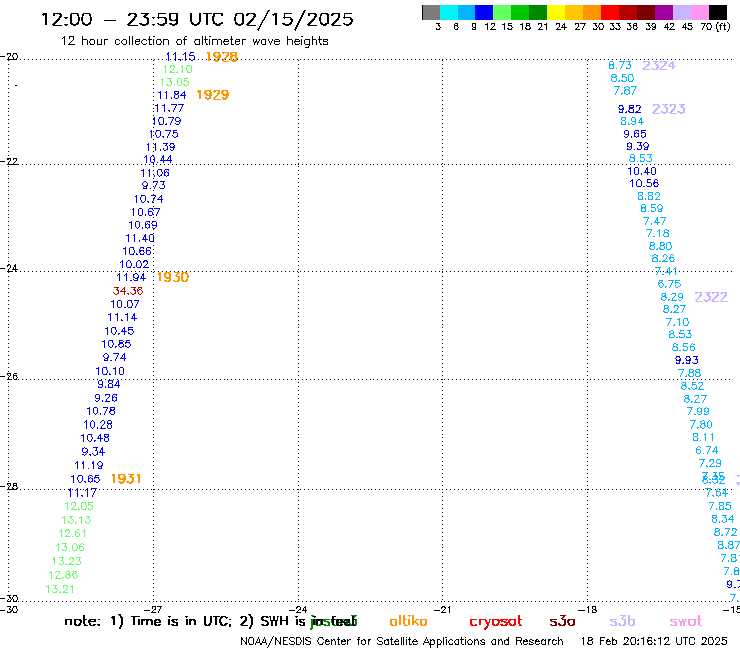Click the 9.26 wave height reading
This screenshot has height=650, width=740.
[x=106, y=398]
